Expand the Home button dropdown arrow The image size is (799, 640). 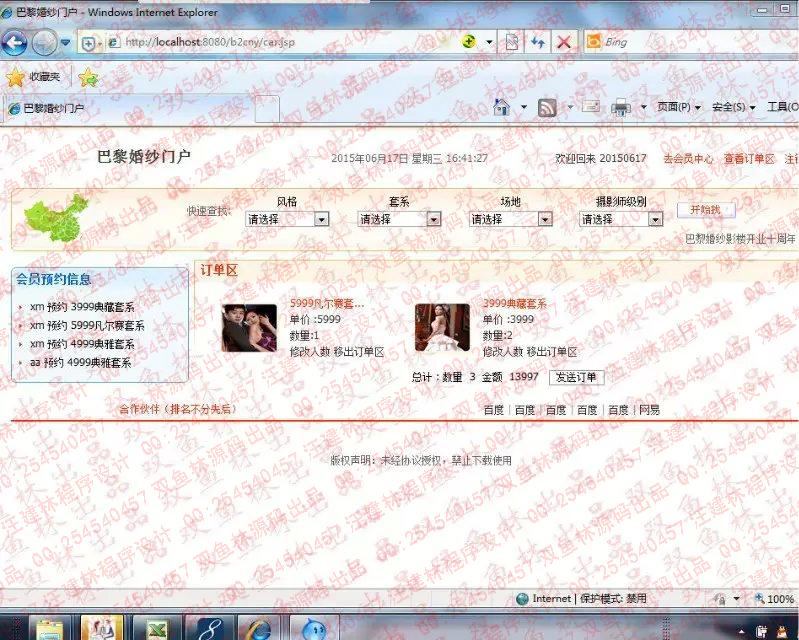pos(524,107)
